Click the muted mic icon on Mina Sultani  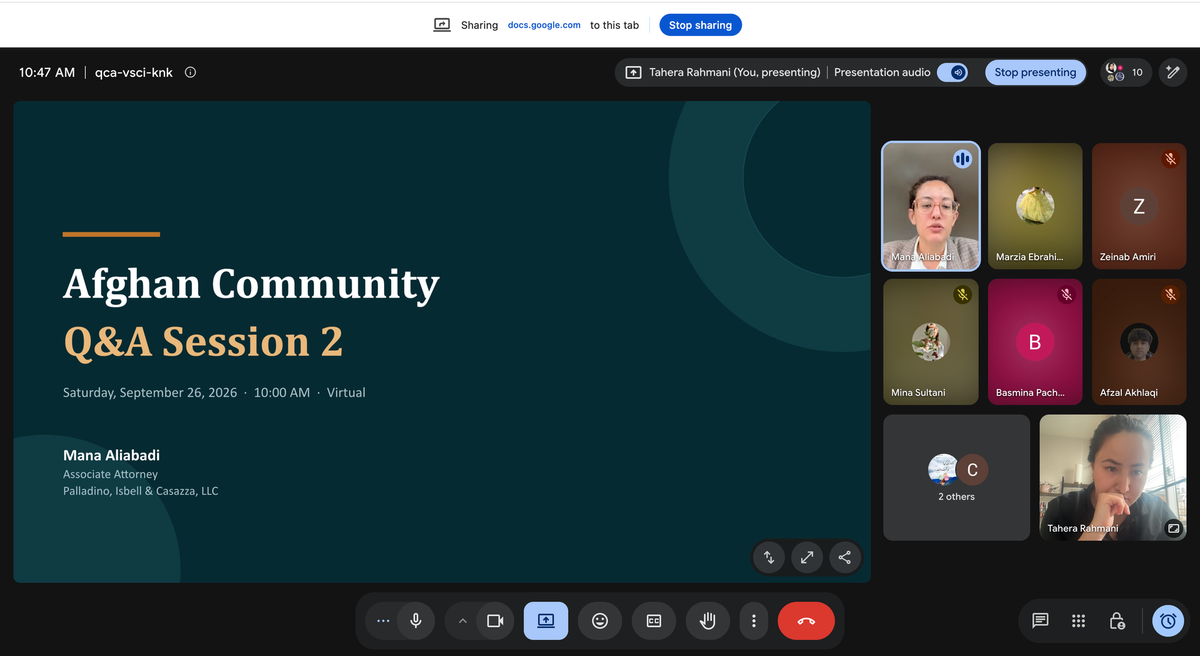[x=962, y=295]
